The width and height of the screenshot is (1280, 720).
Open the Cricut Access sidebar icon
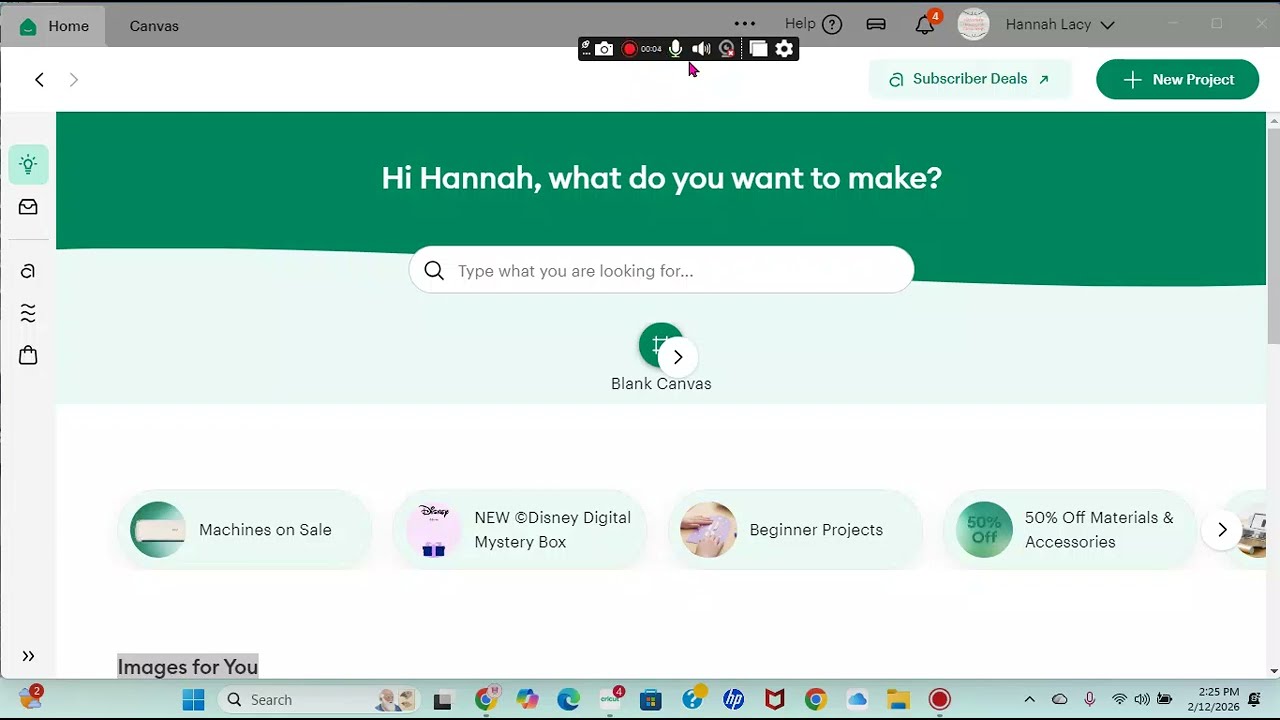tap(28, 271)
